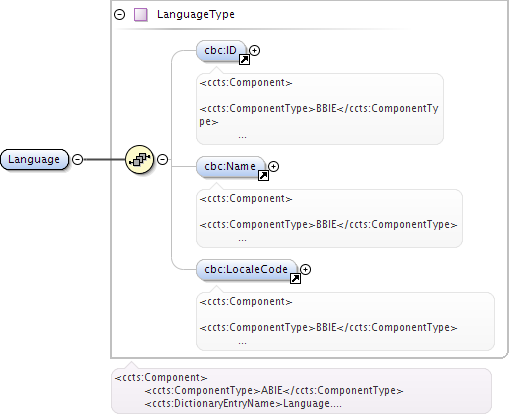
Task: Select the cbc:ID element node
Action: (x=221, y=51)
